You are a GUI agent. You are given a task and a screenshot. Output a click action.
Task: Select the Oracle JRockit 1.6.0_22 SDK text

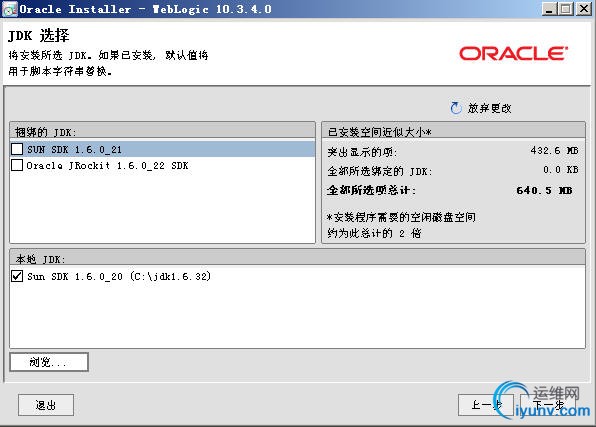tap(108, 165)
